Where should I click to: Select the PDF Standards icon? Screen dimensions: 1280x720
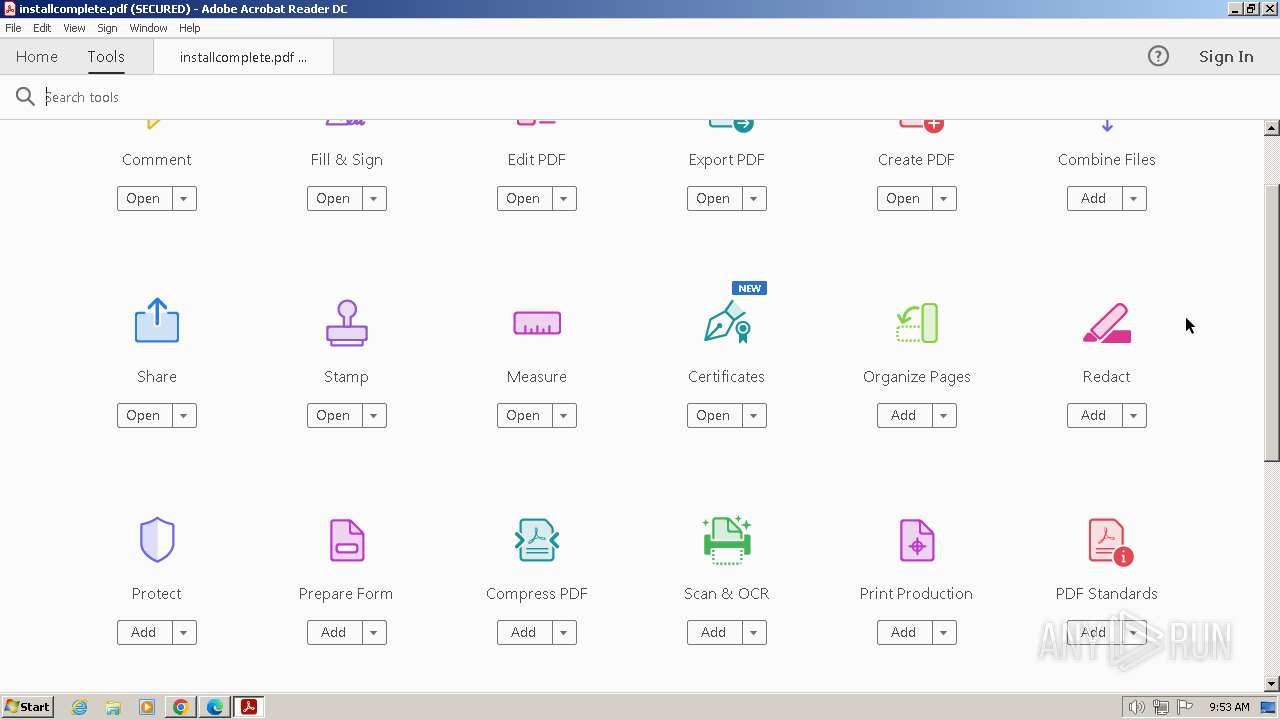coord(1109,541)
